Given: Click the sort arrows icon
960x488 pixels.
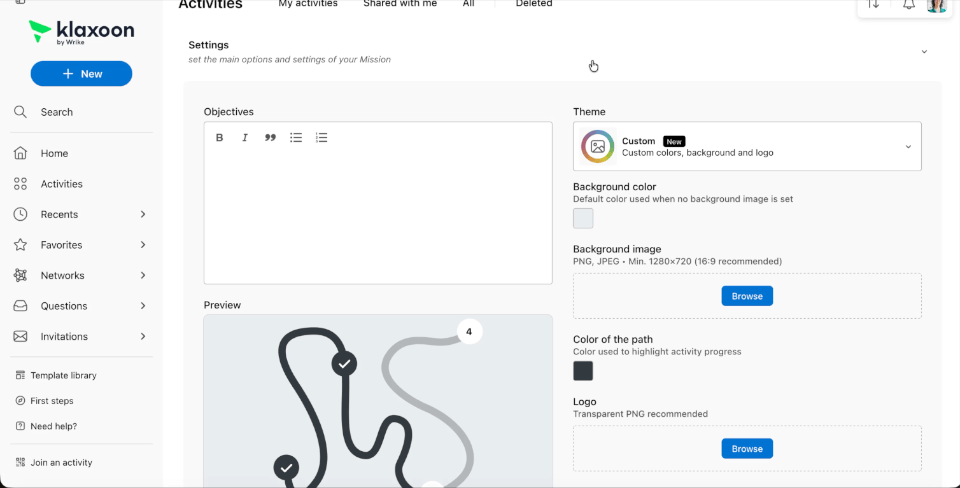Looking at the screenshot, I should click(874, 4).
